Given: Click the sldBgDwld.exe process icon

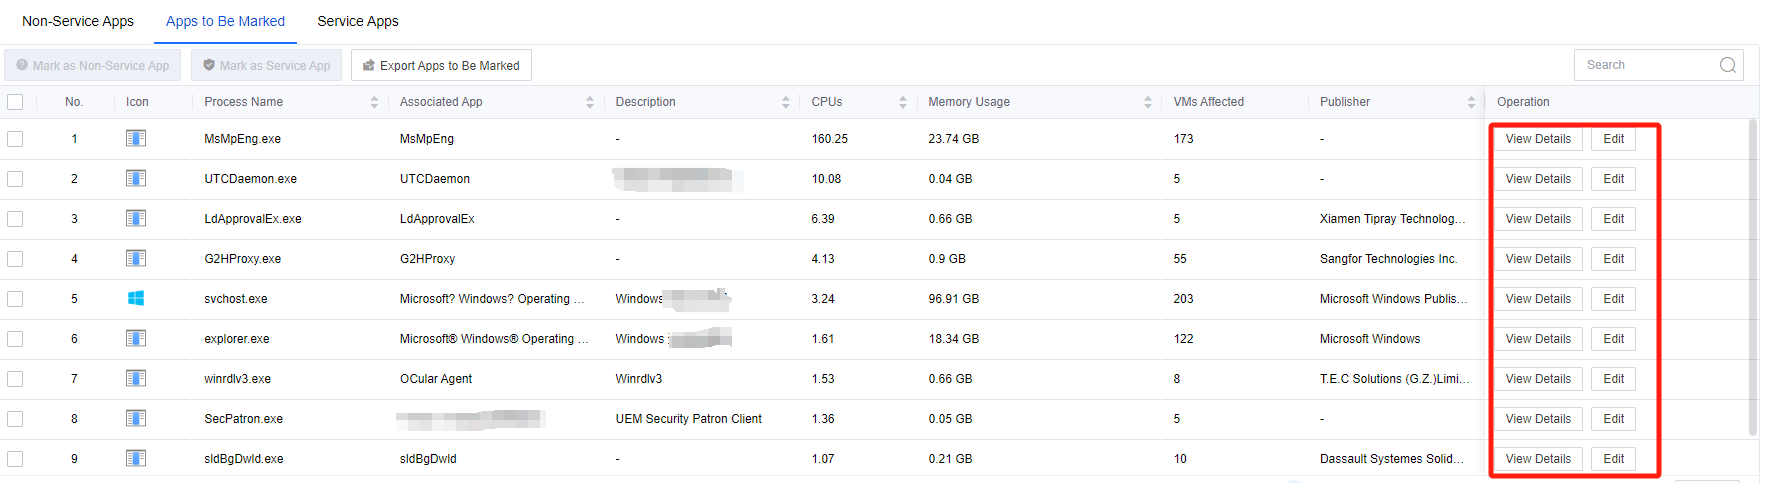Looking at the screenshot, I should (136, 458).
